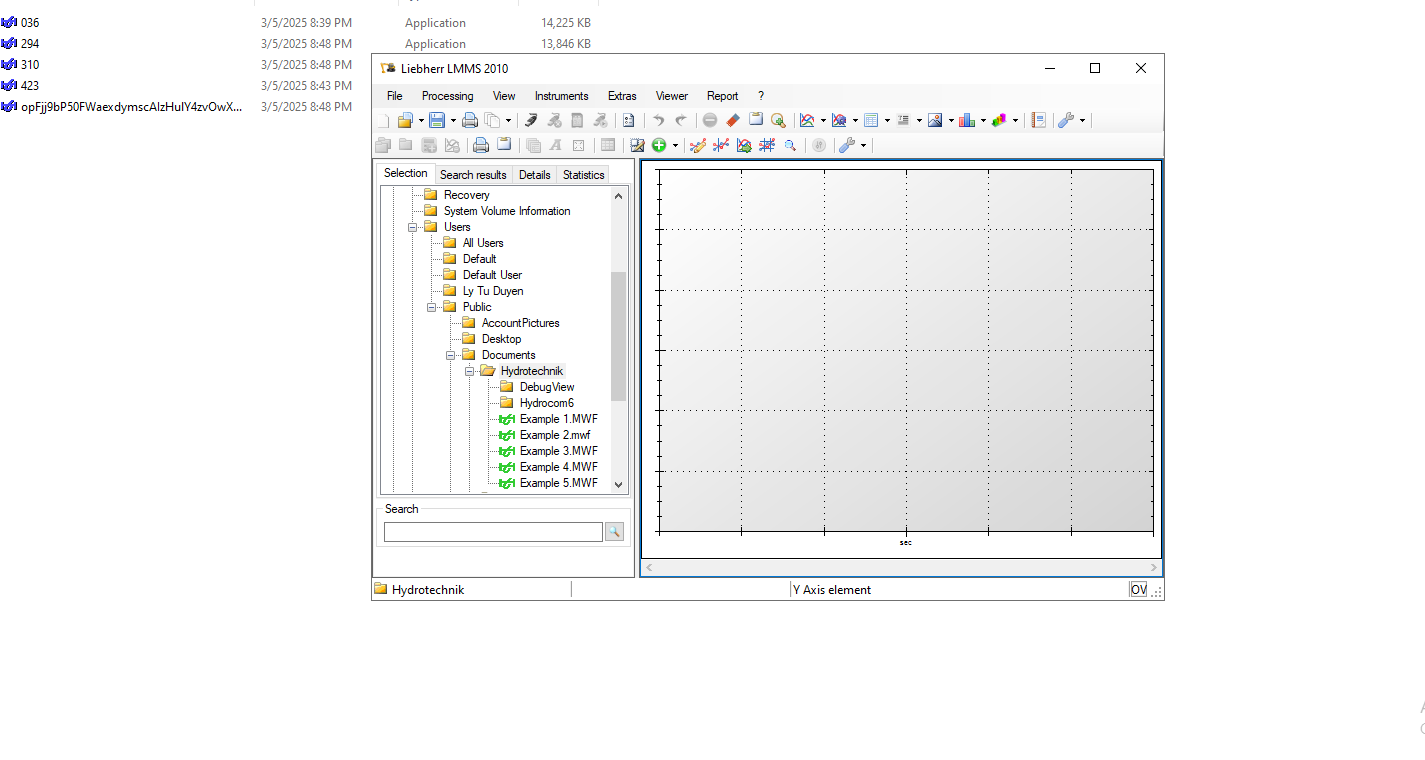Collapse the Hydrotechnik folder tree node
The height and width of the screenshot is (760, 1425).
tap(470, 371)
